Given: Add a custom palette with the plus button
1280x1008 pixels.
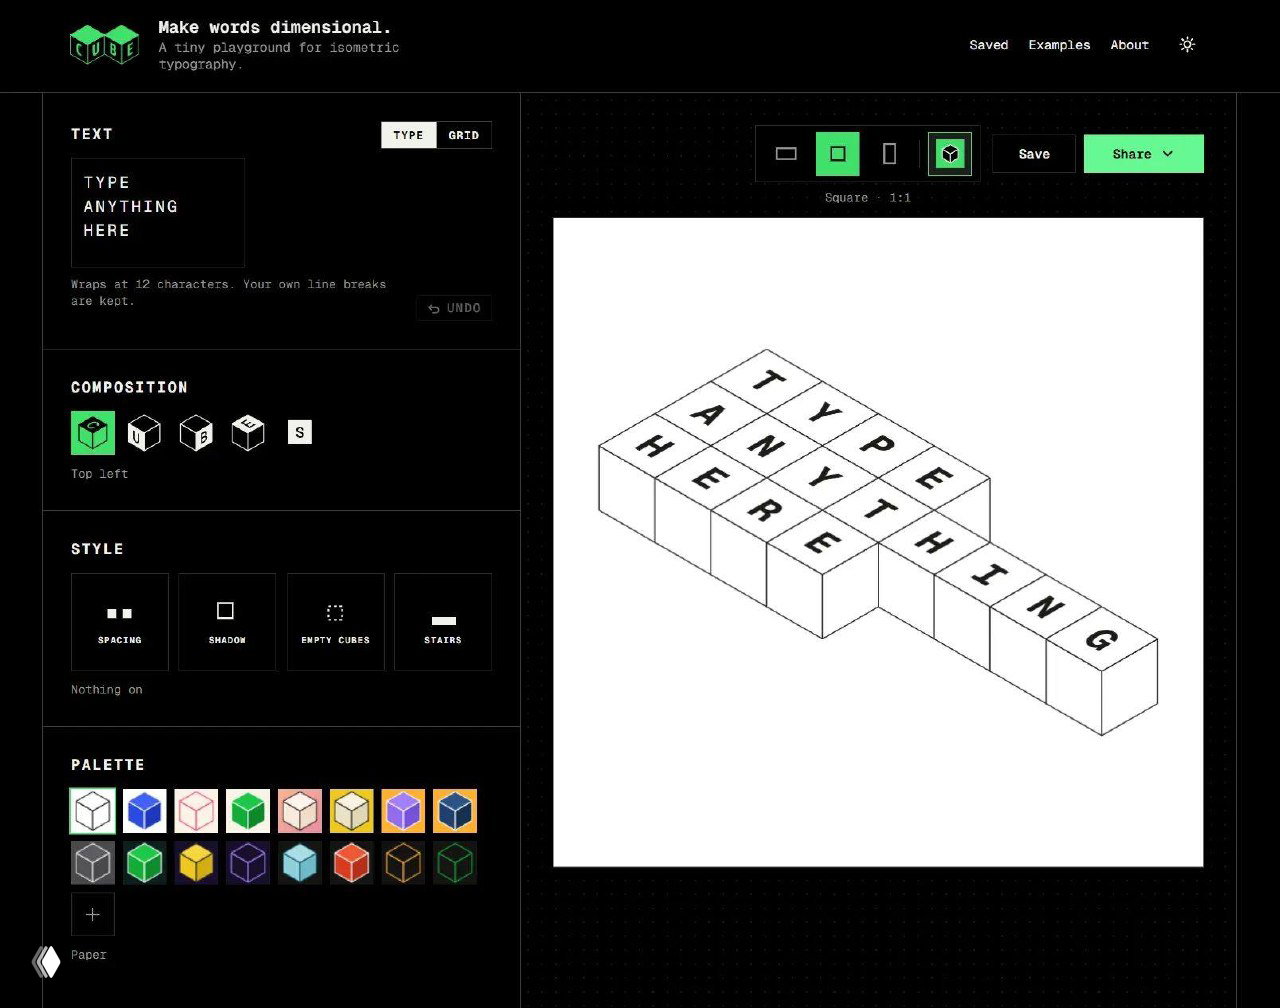Looking at the screenshot, I should tap(93, 914).
